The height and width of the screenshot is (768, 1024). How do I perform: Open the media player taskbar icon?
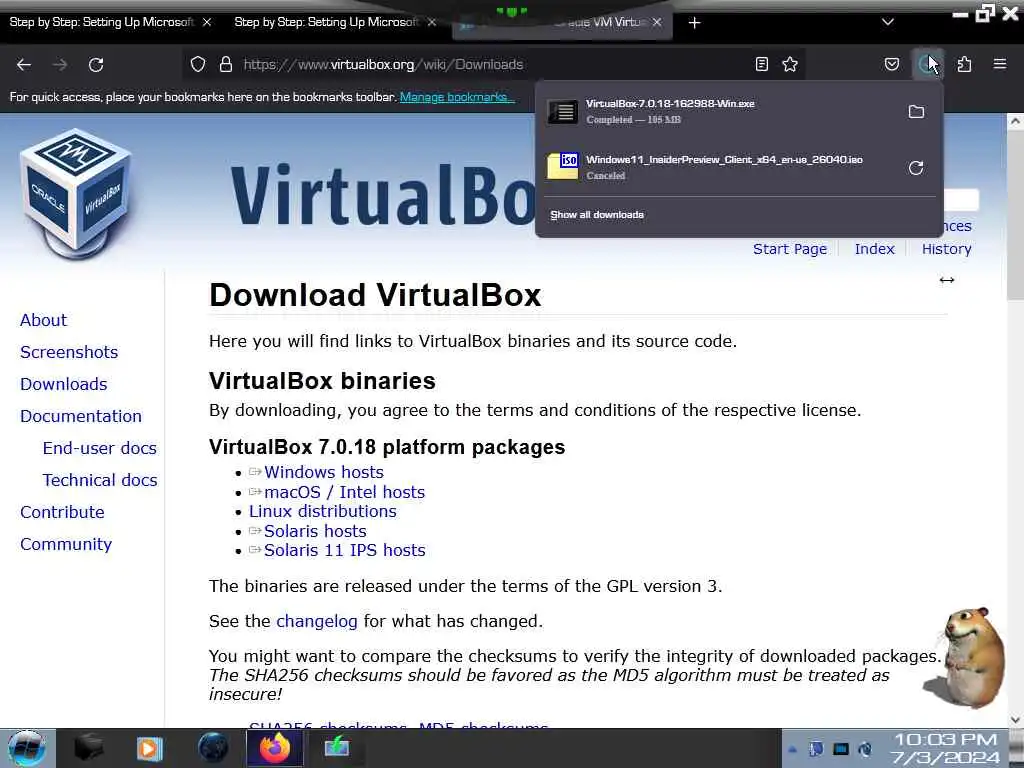click(150, 748)
